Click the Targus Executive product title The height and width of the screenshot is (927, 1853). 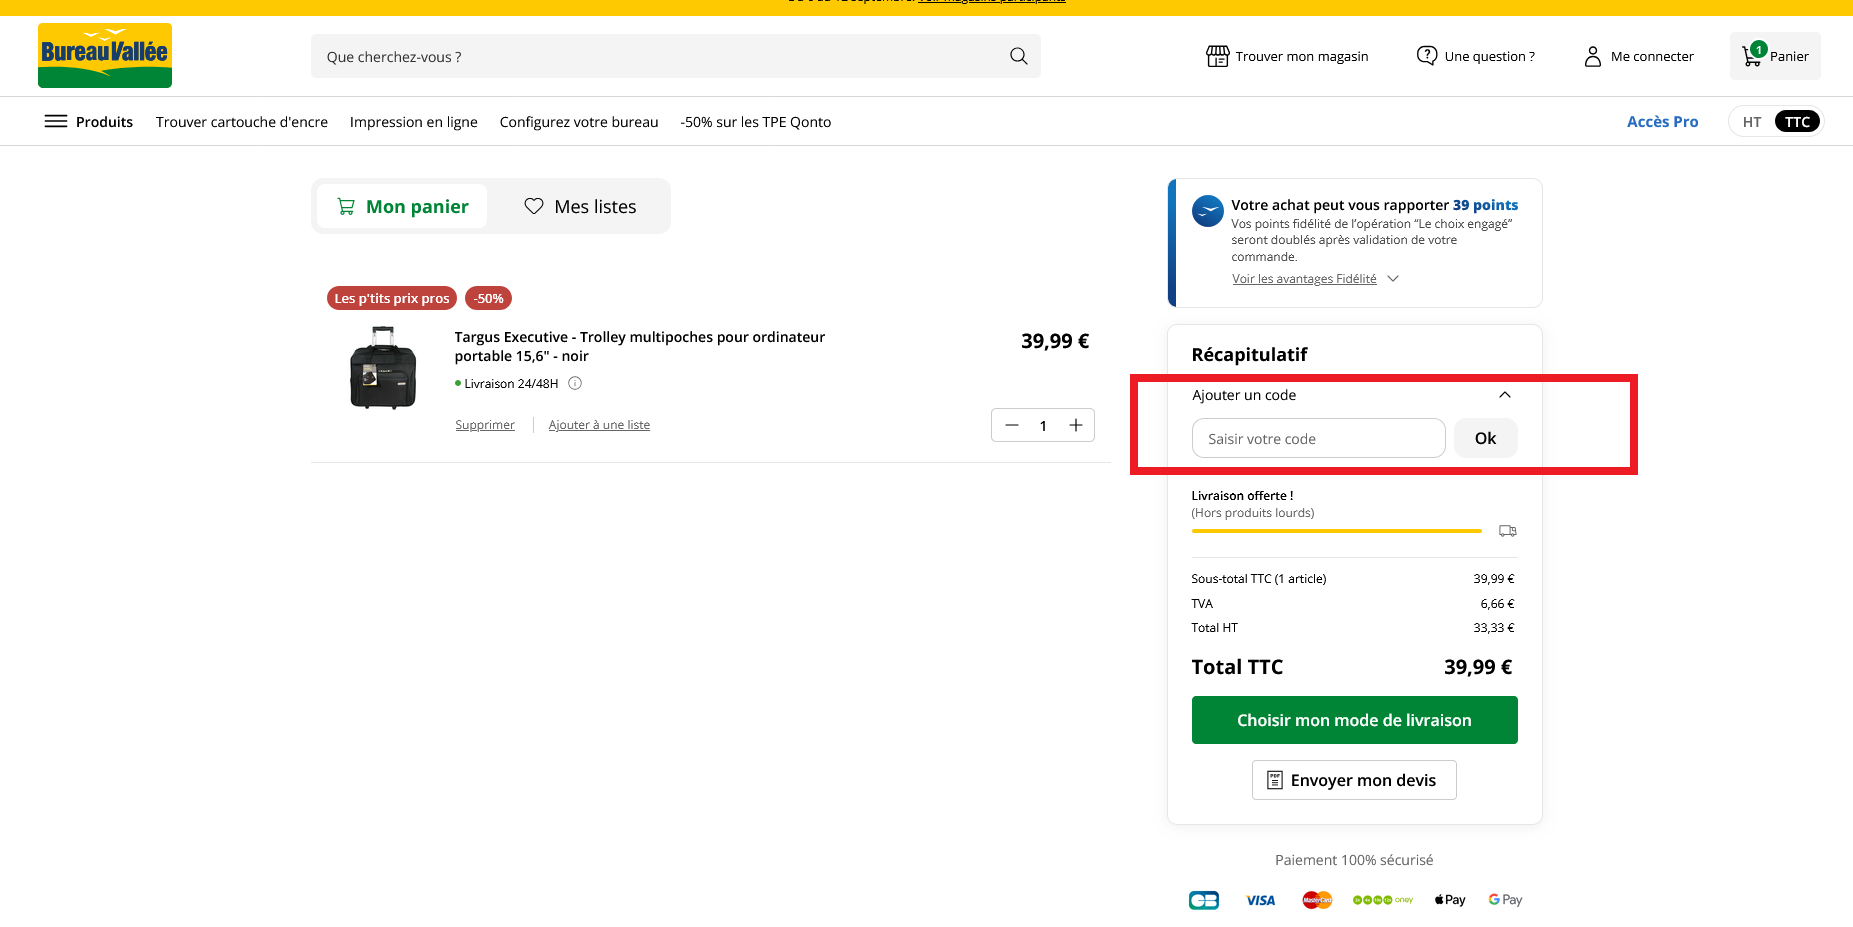point(640,346)
